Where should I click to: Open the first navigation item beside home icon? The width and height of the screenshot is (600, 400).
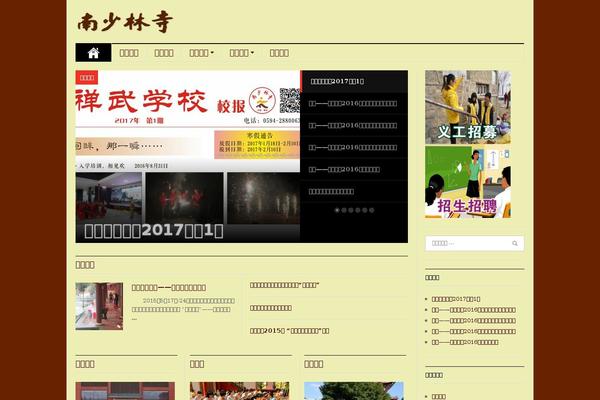(129, 53)
